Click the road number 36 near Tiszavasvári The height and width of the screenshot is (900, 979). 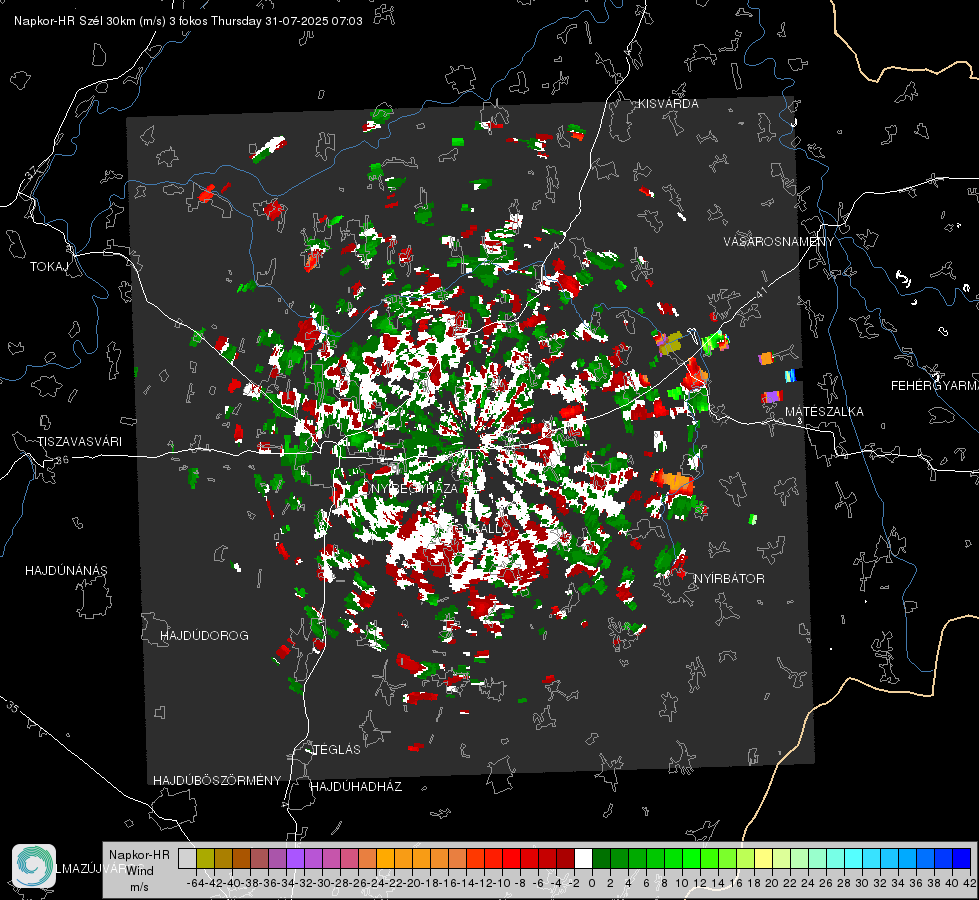click(62, 460)
